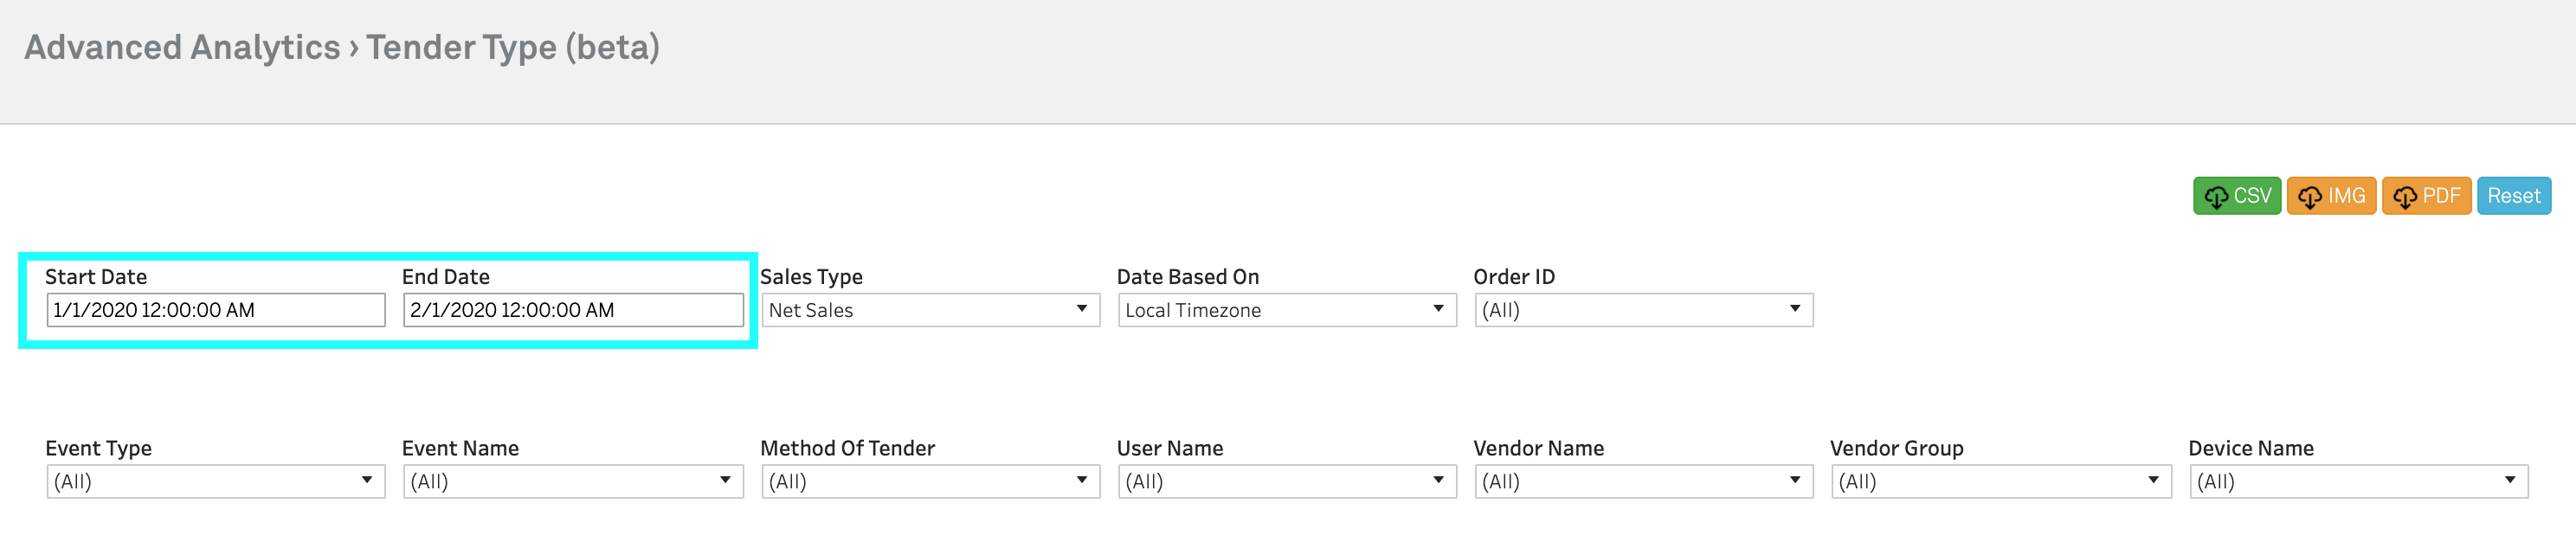Click the End Date input field
This screenshot has width=2576, height=549.
pos(572,310)
